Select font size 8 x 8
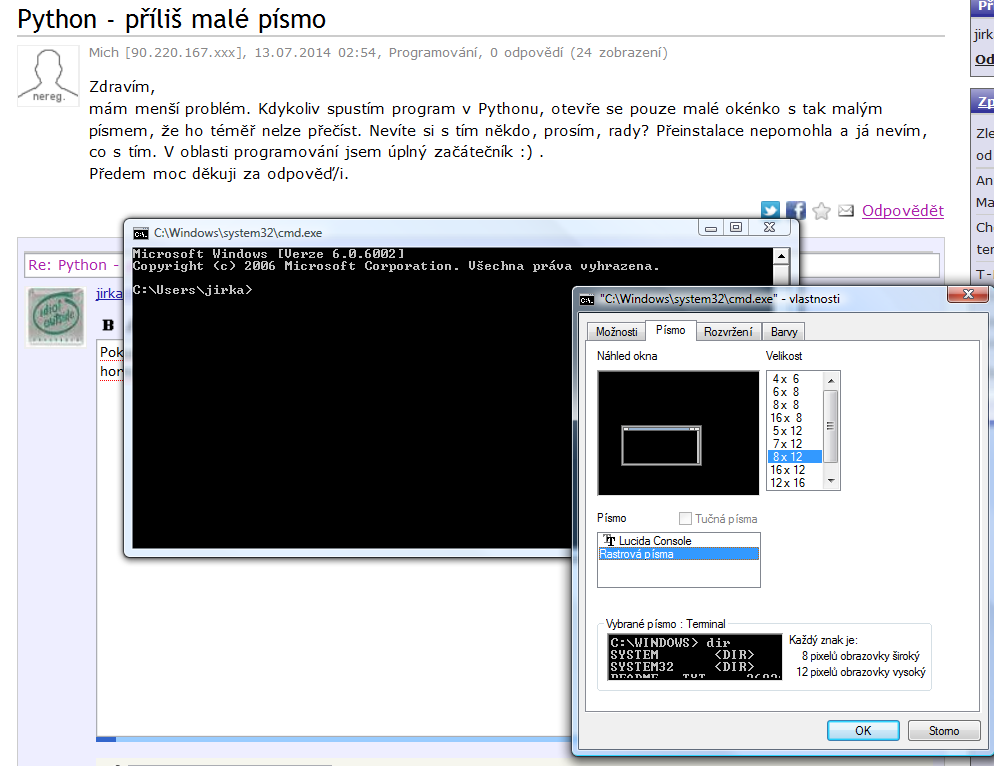The image size is (994, 766). pyautogui.click(x=795, y=405)
